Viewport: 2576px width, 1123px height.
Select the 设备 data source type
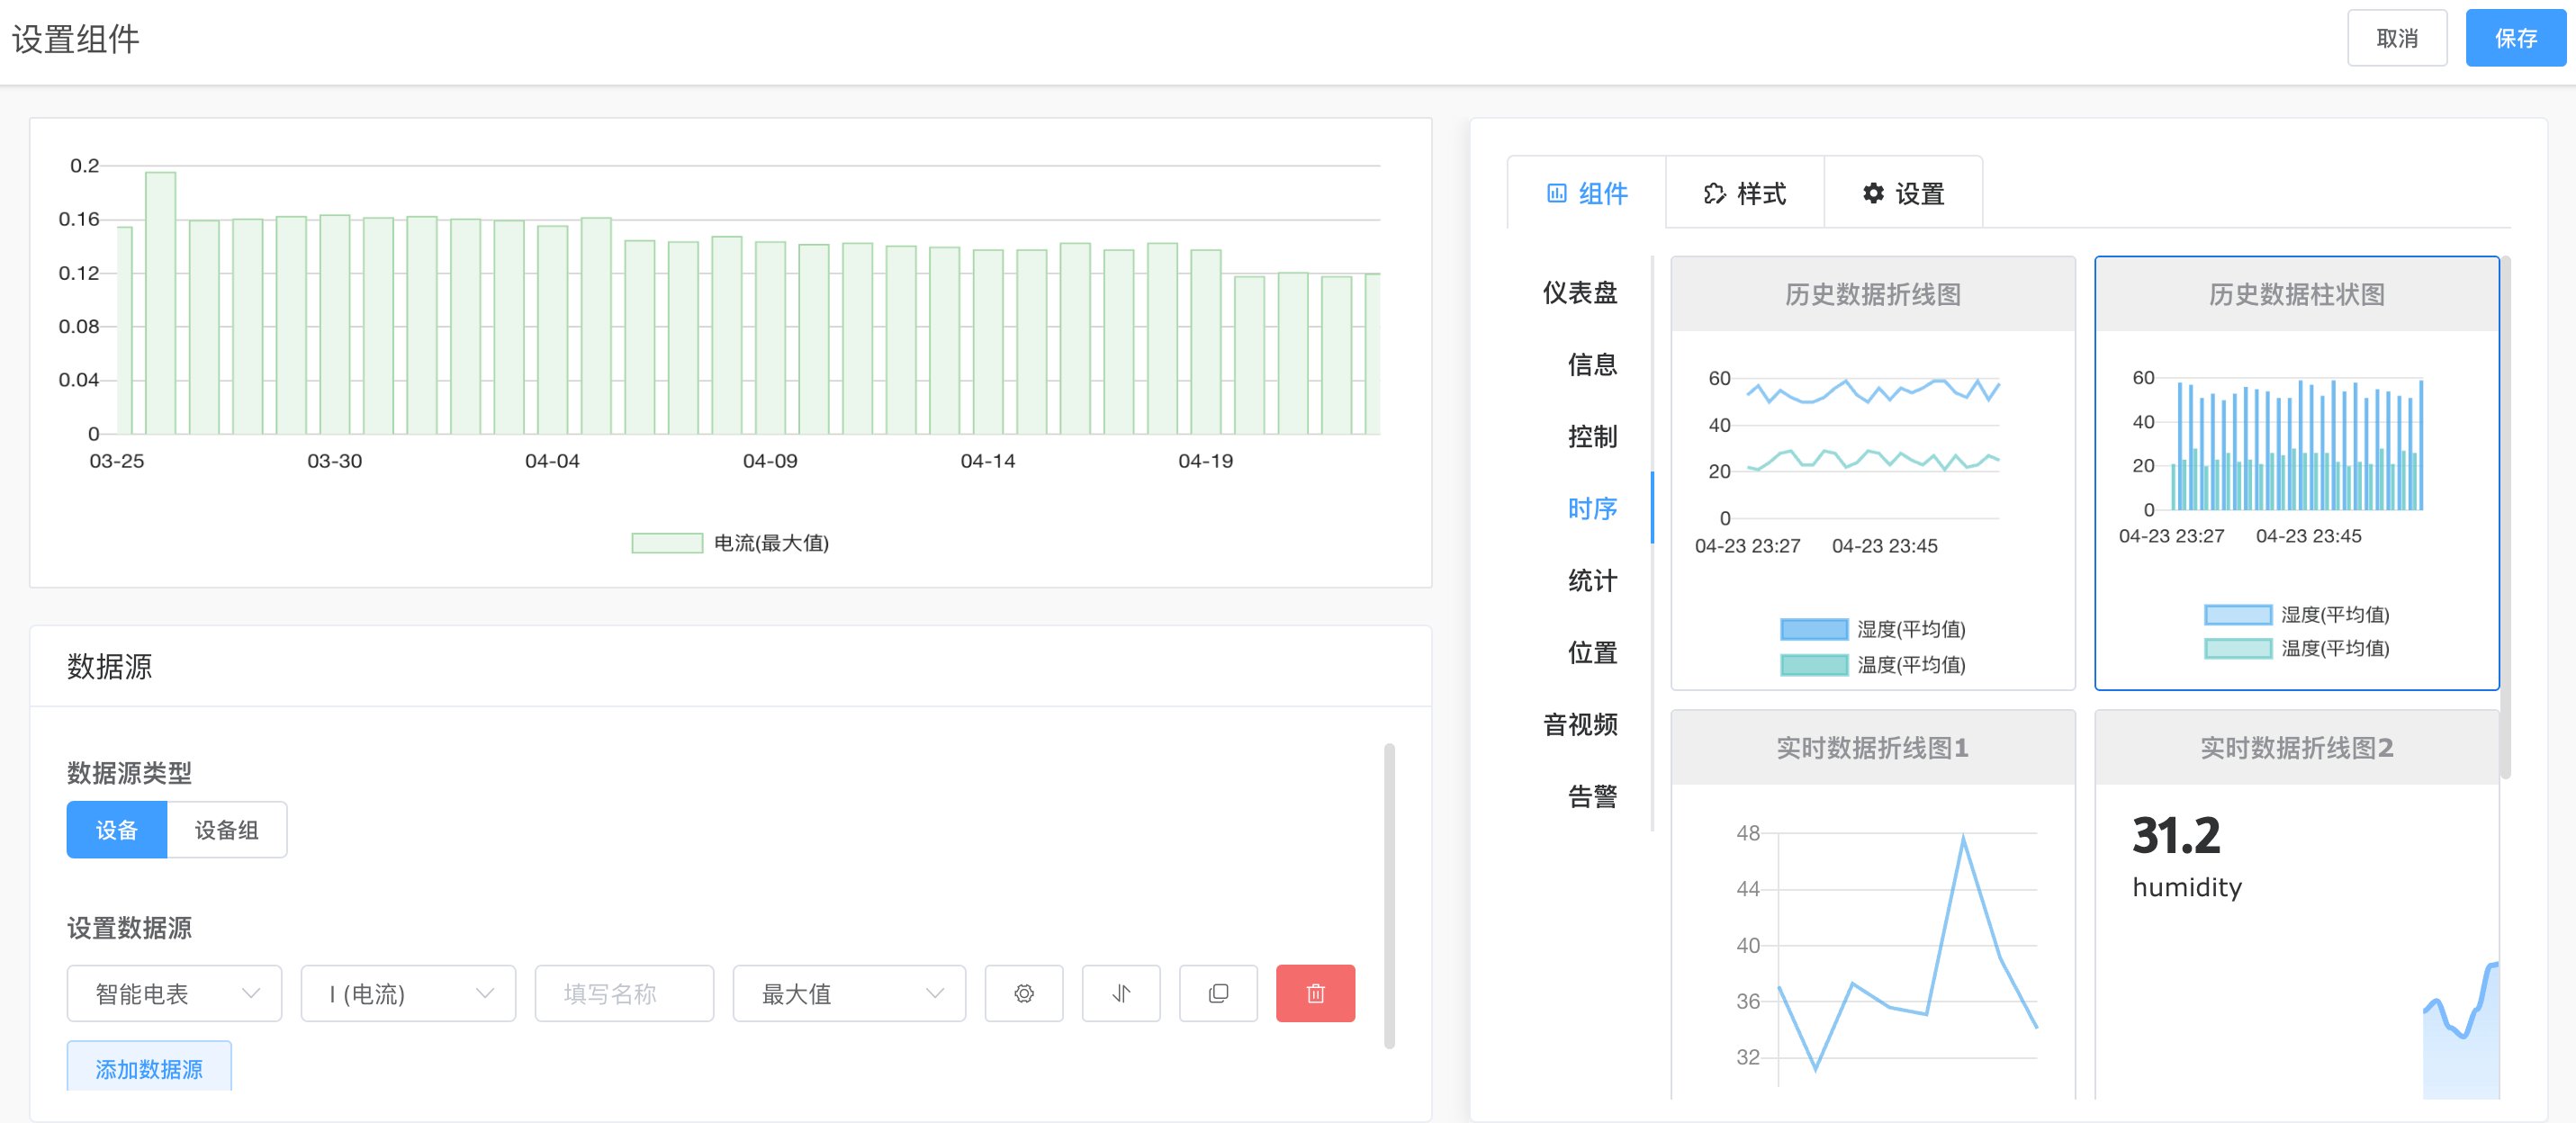coord(116,829)
